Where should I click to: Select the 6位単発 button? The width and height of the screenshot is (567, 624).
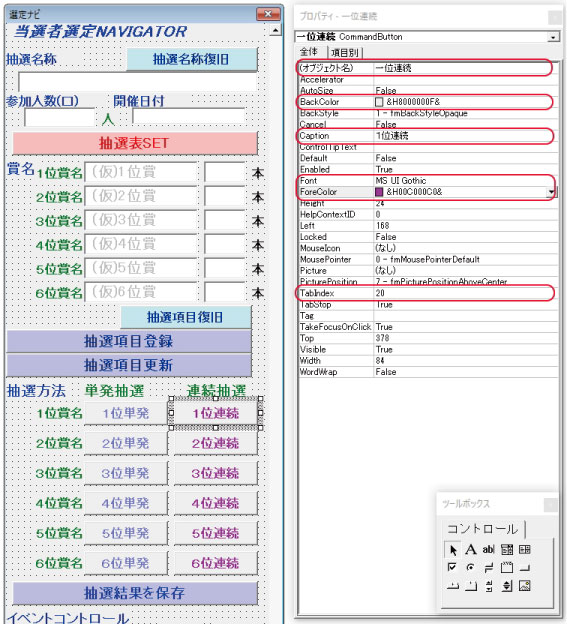click(126, 563)
